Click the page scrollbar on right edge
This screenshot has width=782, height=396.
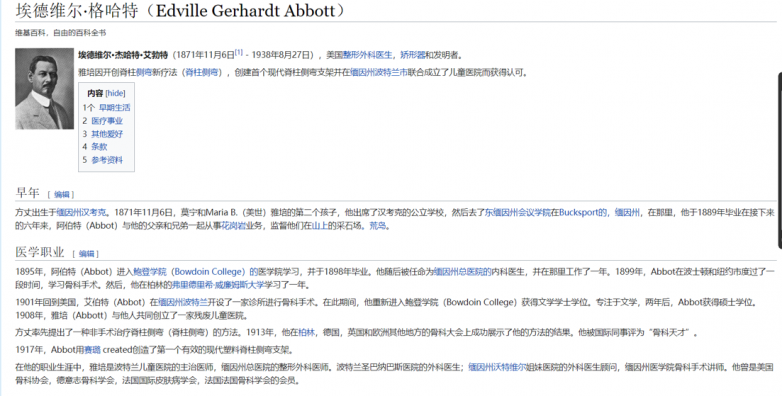coord(780,160)
